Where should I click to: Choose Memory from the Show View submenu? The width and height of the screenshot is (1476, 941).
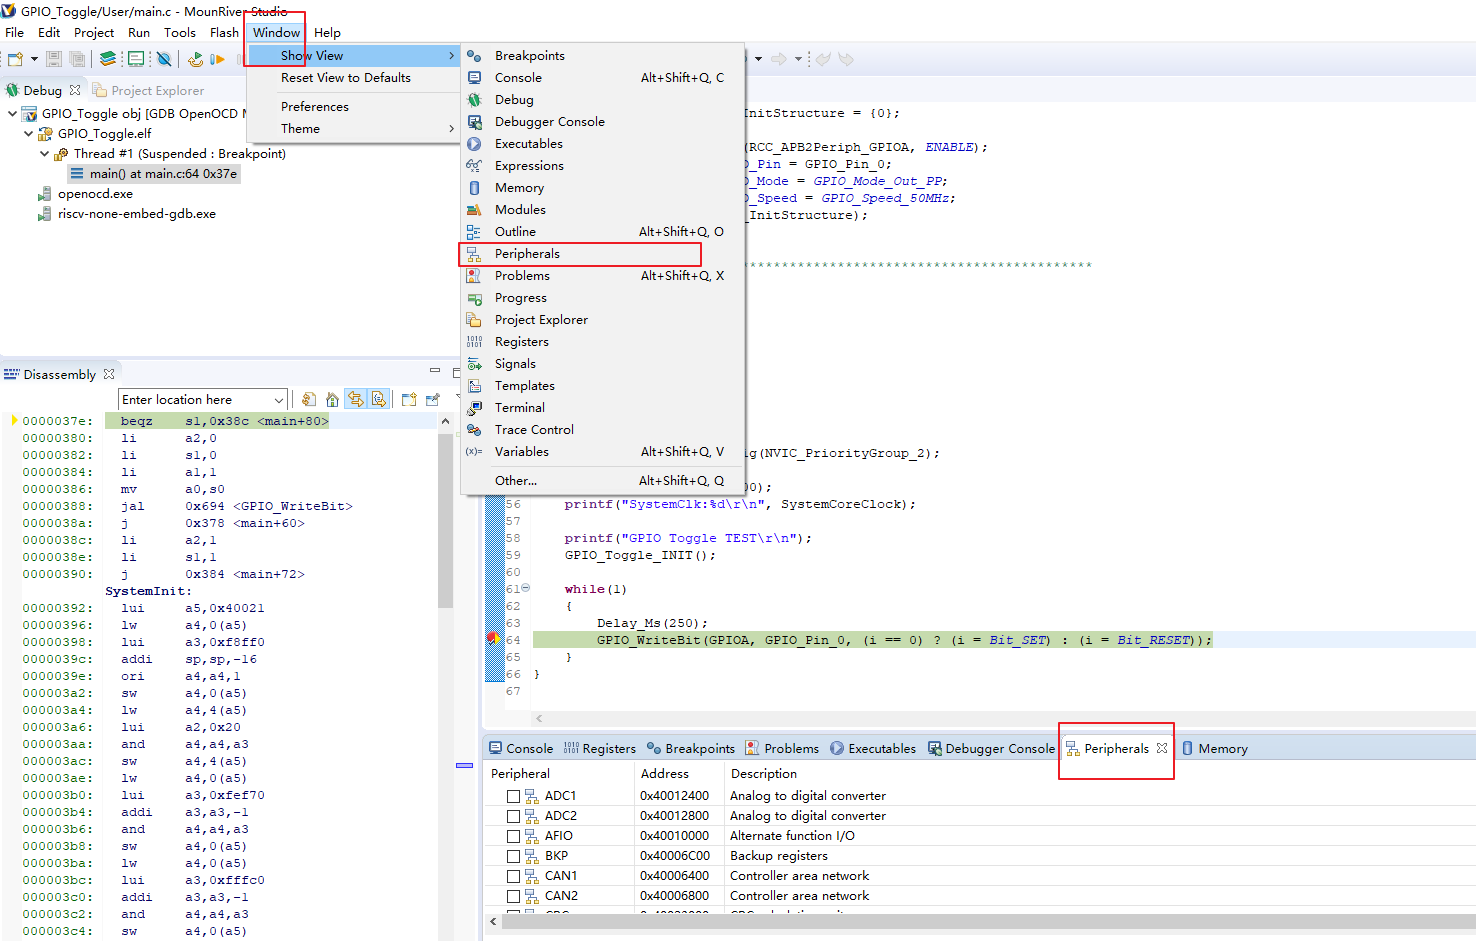pos(602,187)
